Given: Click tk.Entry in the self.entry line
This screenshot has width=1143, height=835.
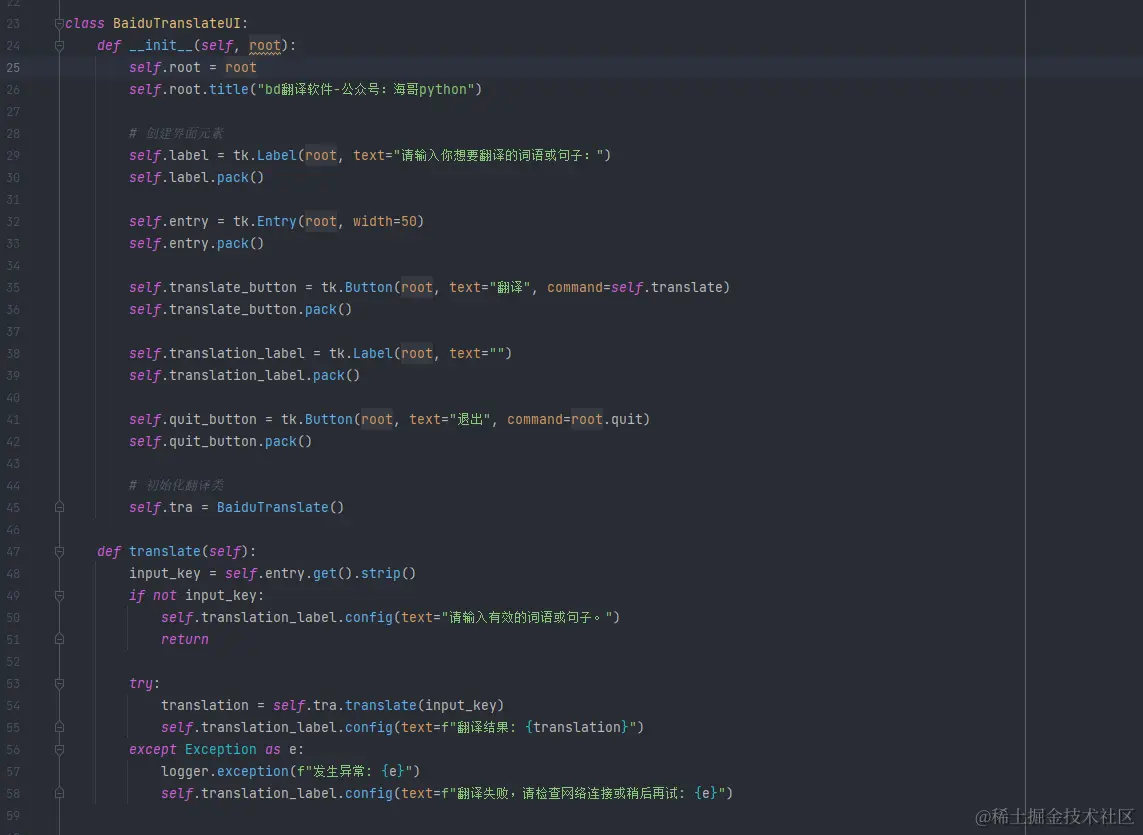Looking at the screenshot, I should pos(265,221).
